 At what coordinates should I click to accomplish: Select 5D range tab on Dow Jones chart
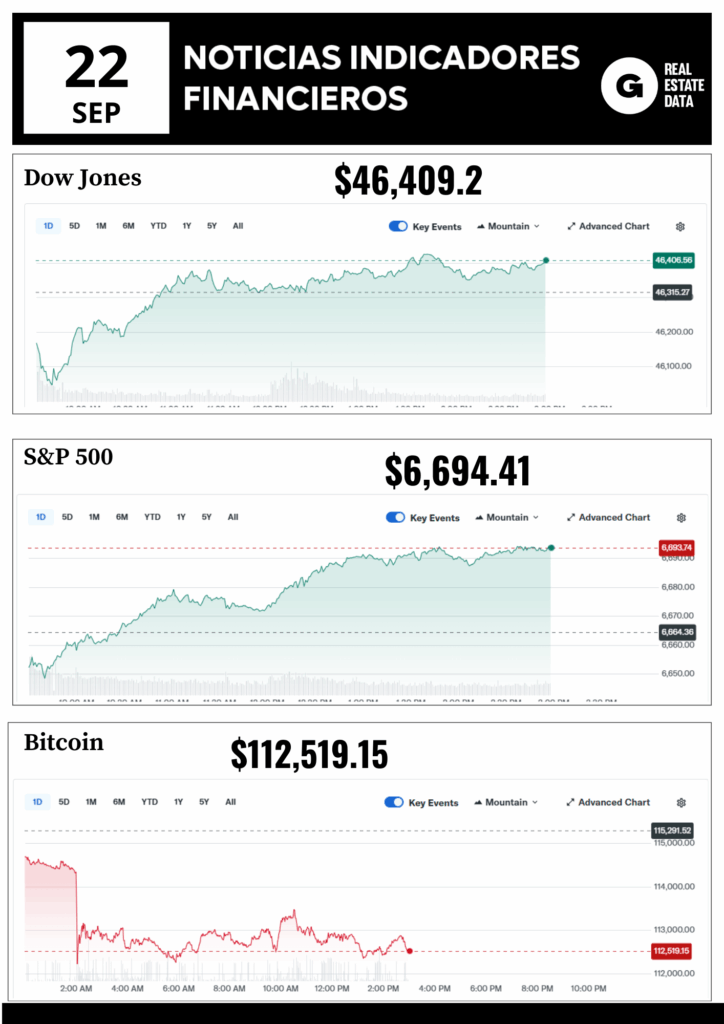[x=75, y=226]
